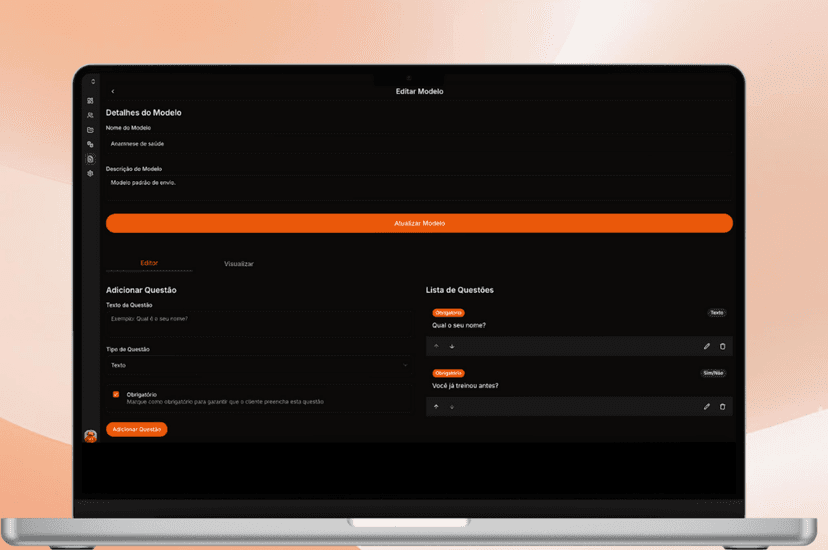The image size is (828, 550).
Task: Switch to the Visualizar tab
Action: click(239, 264)
